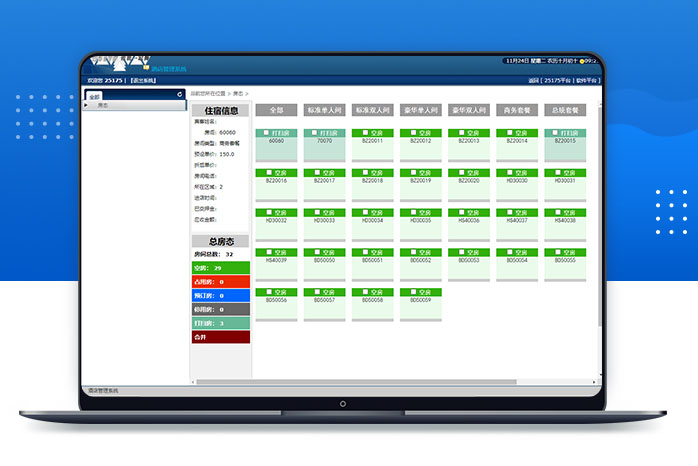
Task: Filter rooms by 豪华单人间
Action: [x=421, y=110]
